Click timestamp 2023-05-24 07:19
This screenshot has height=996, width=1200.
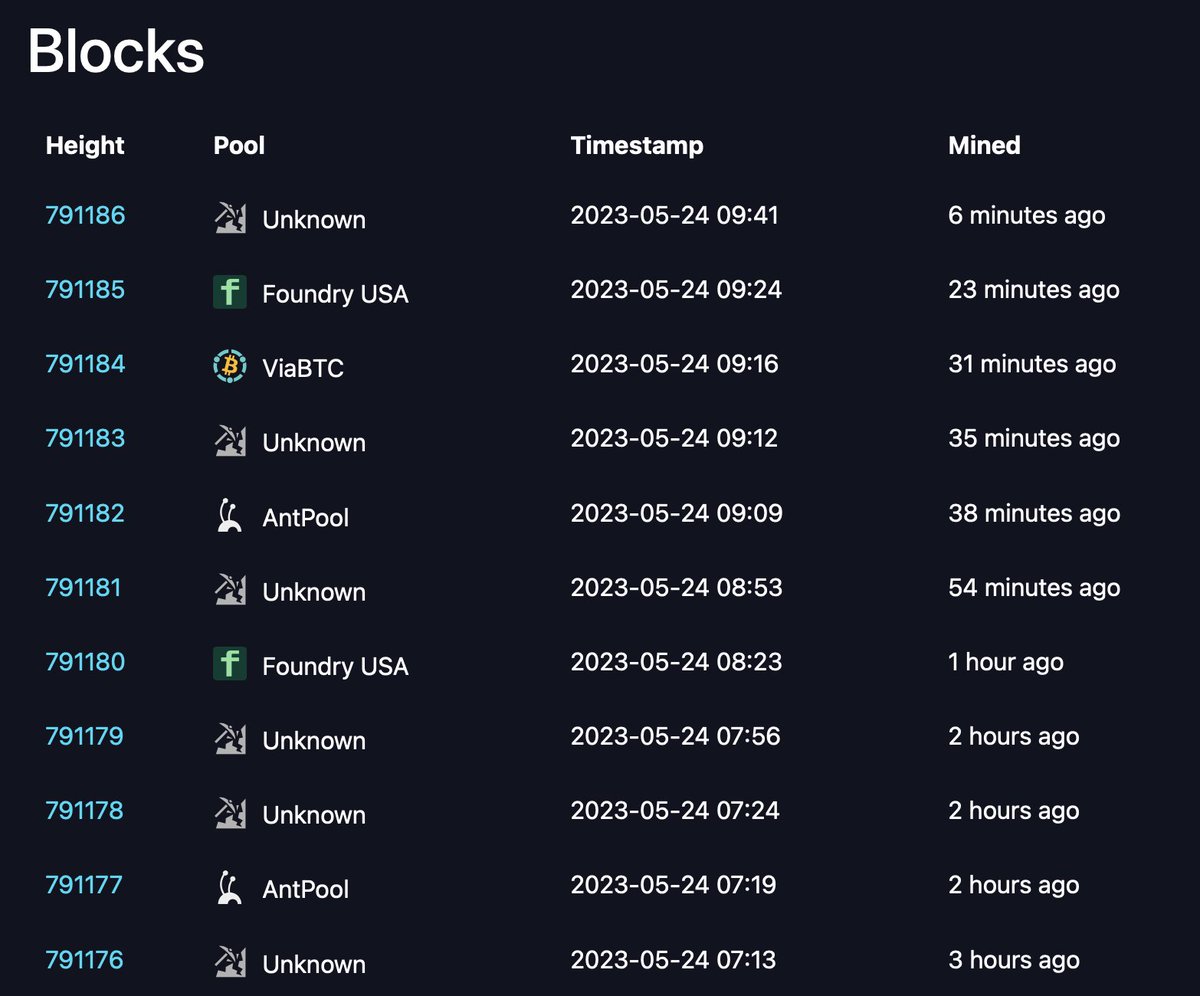pos(673,885)
